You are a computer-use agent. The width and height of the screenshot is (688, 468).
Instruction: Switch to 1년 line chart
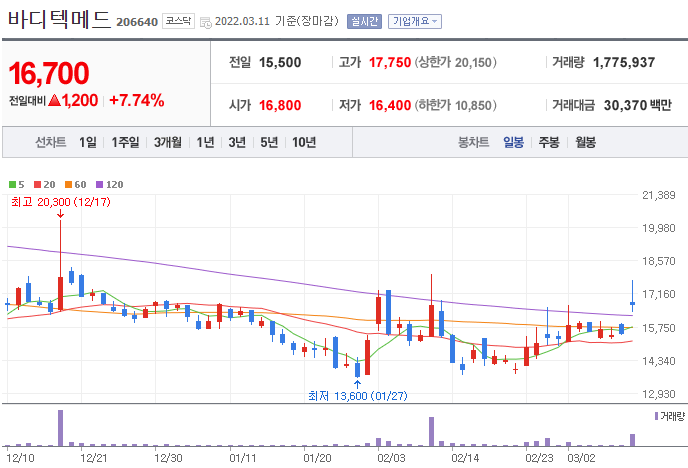[x=205, y=142]
